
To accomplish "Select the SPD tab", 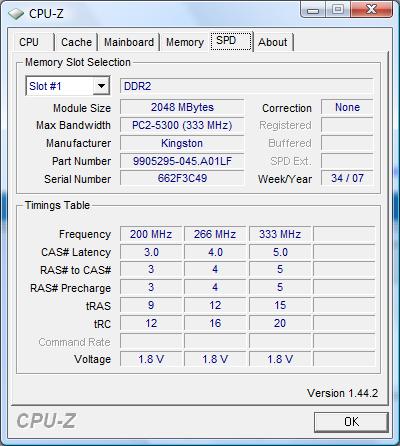I will click(231, 41).
